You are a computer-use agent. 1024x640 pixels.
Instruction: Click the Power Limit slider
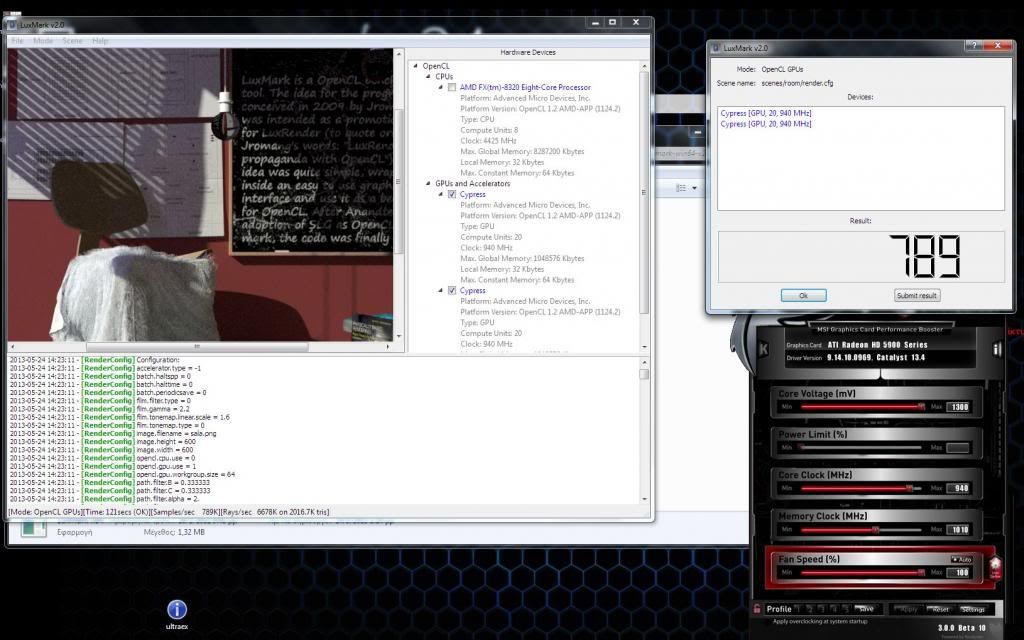[861, 447]
